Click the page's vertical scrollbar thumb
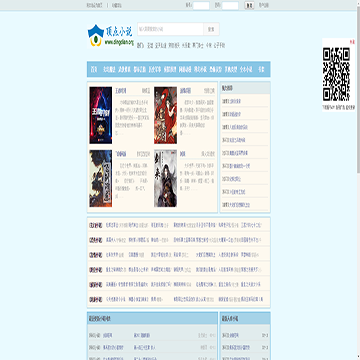 click(x=358, y=92)
